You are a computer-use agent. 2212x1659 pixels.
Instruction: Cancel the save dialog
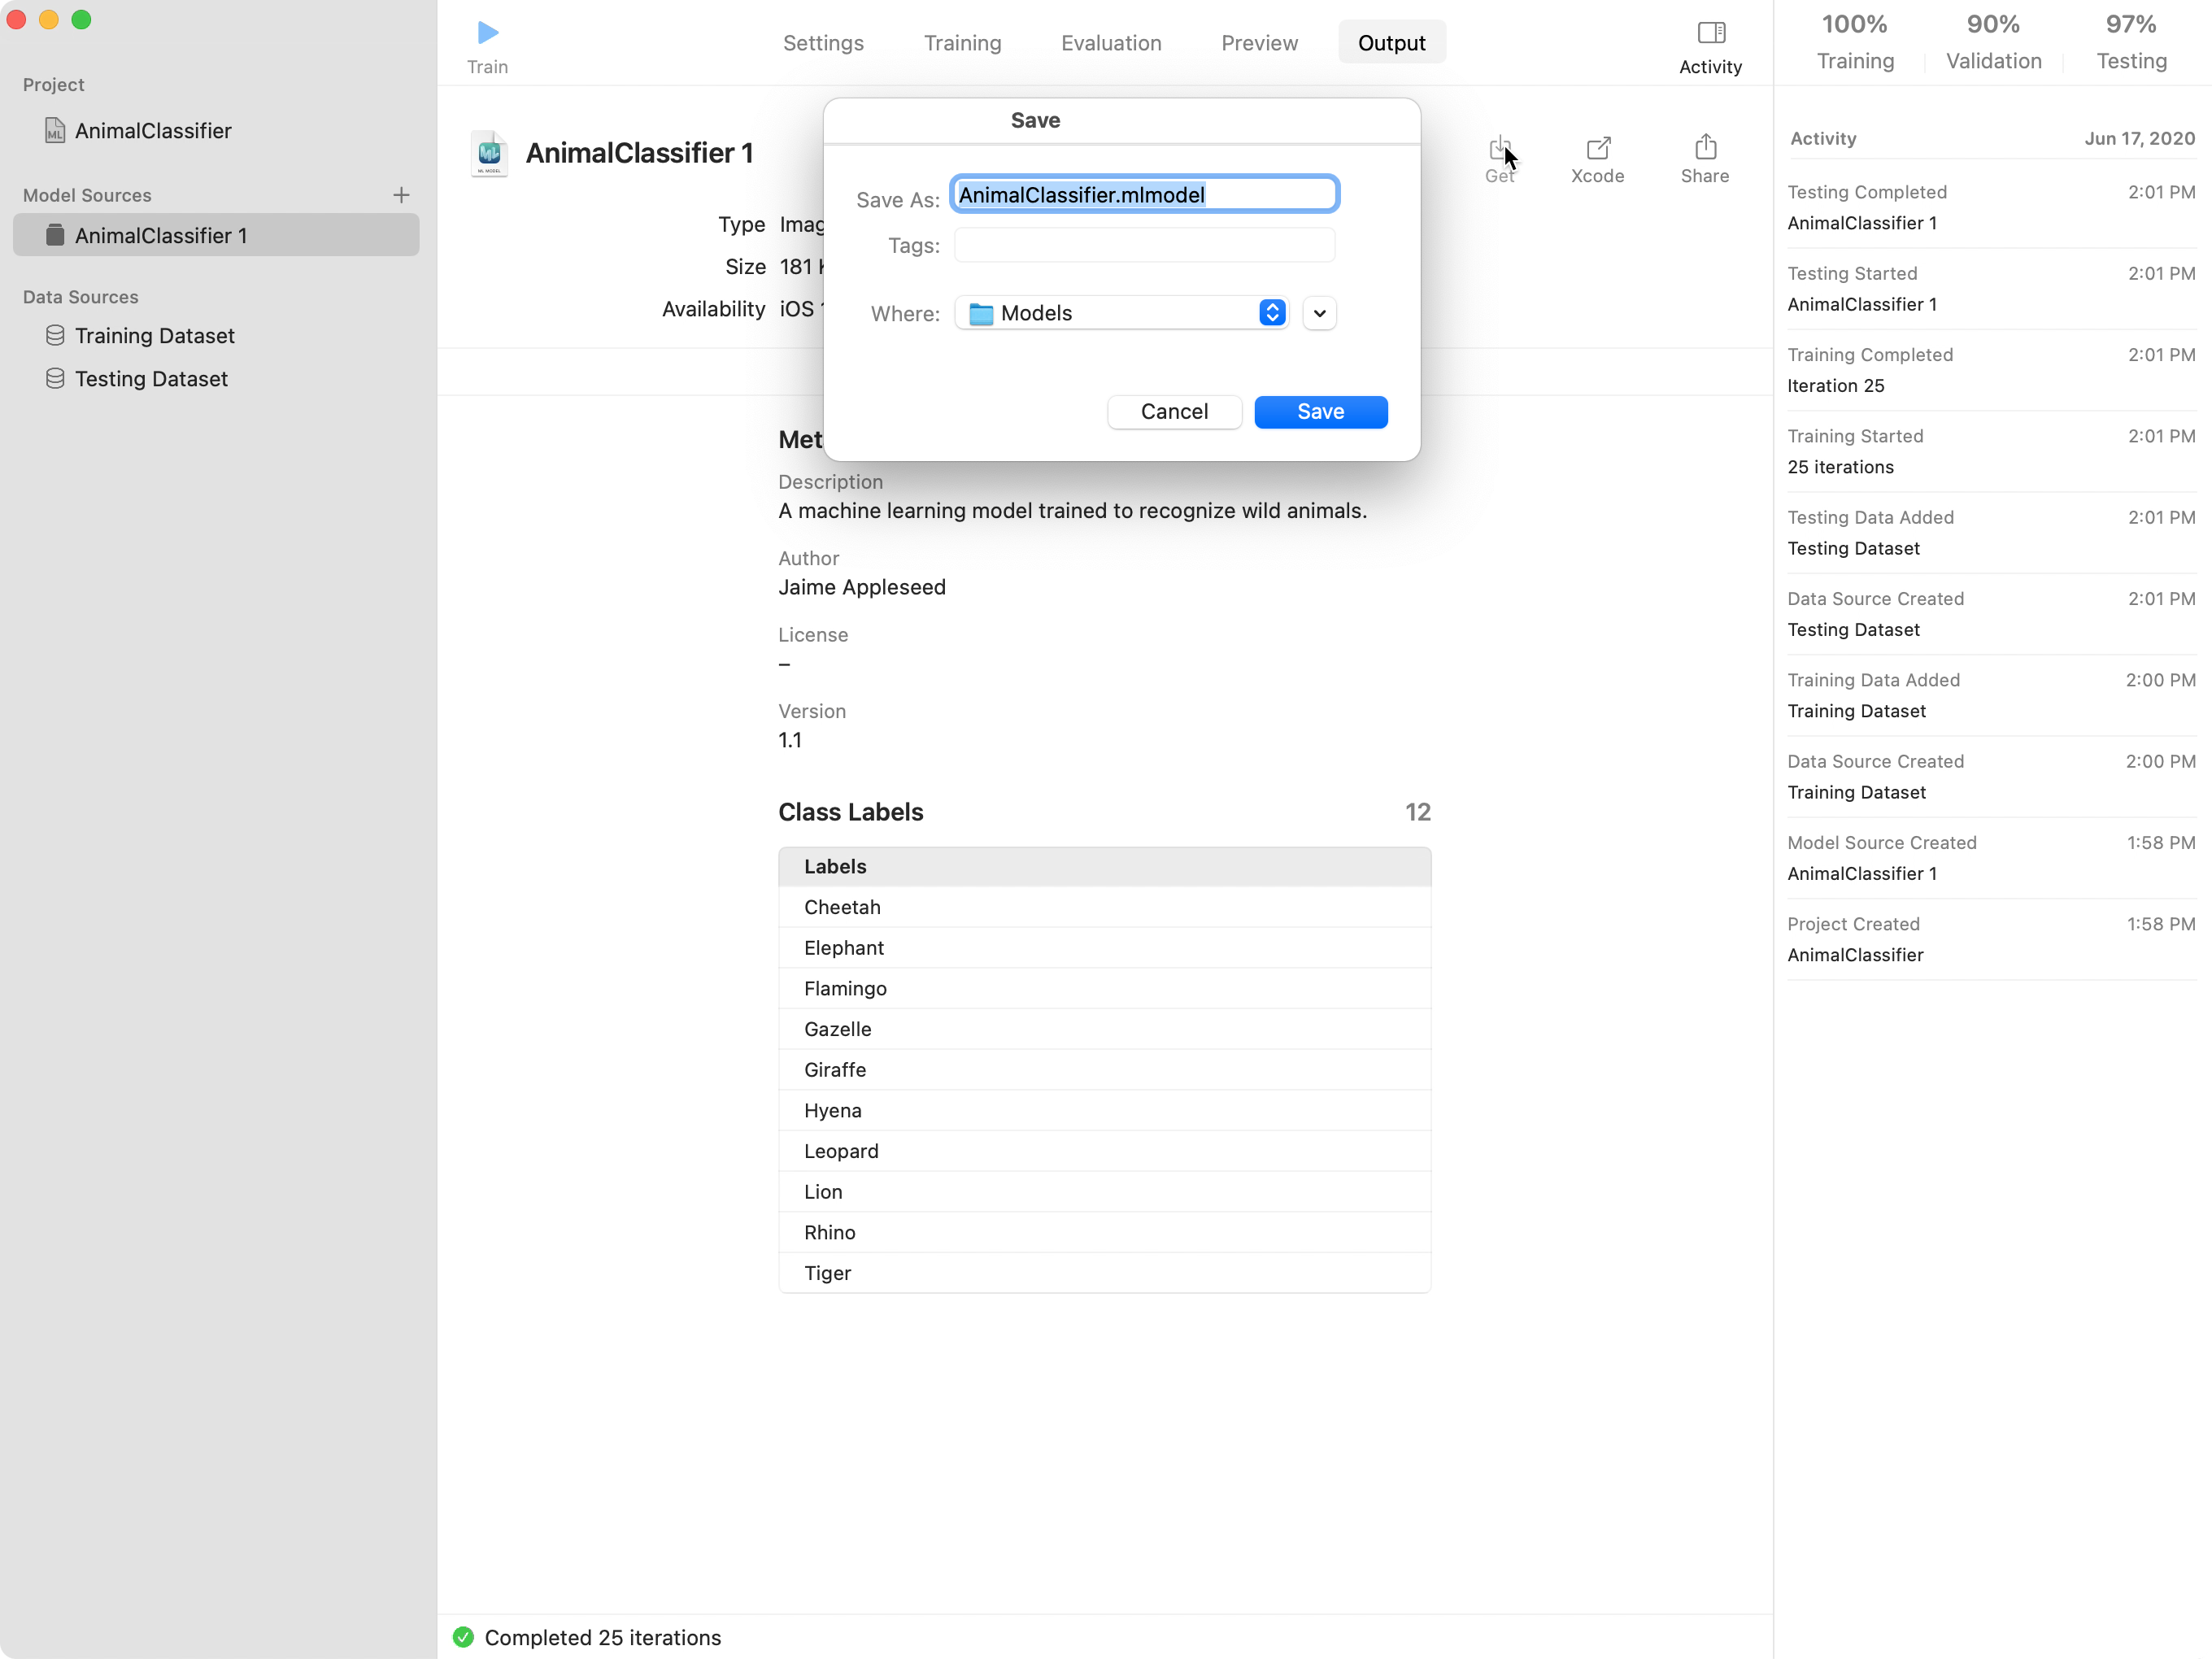tap(1173, 411)
